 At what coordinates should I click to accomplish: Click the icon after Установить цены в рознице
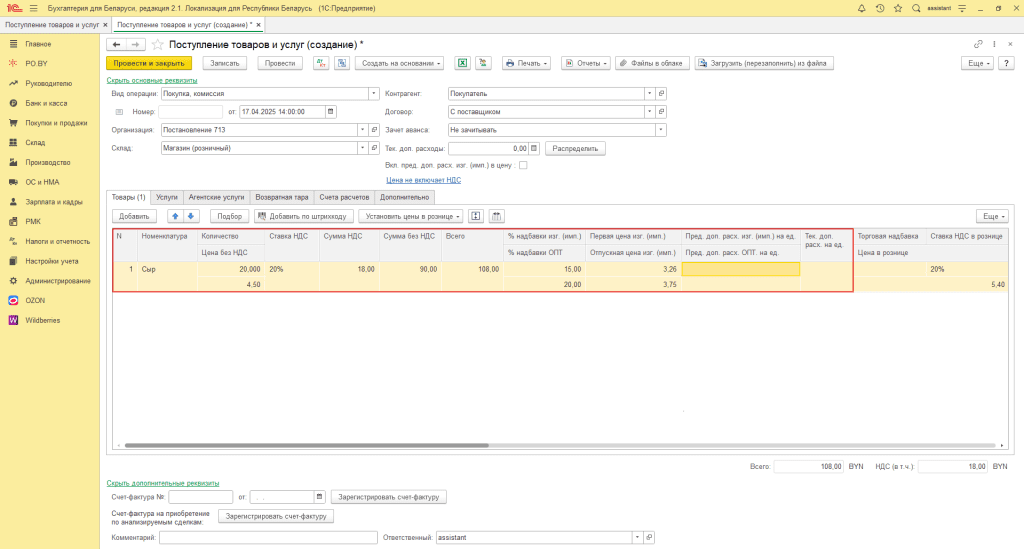coord(475,216)
